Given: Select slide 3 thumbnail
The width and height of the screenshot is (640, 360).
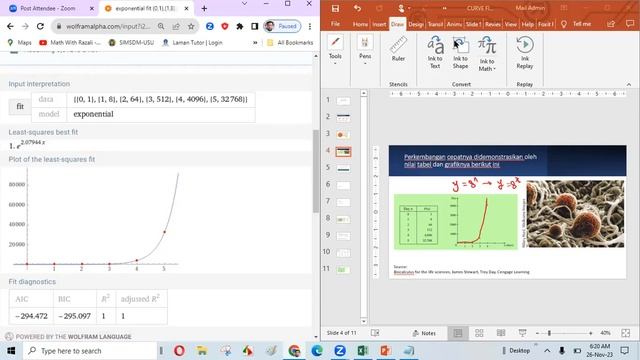Looking at the screenshot, I should click(343, 134).
